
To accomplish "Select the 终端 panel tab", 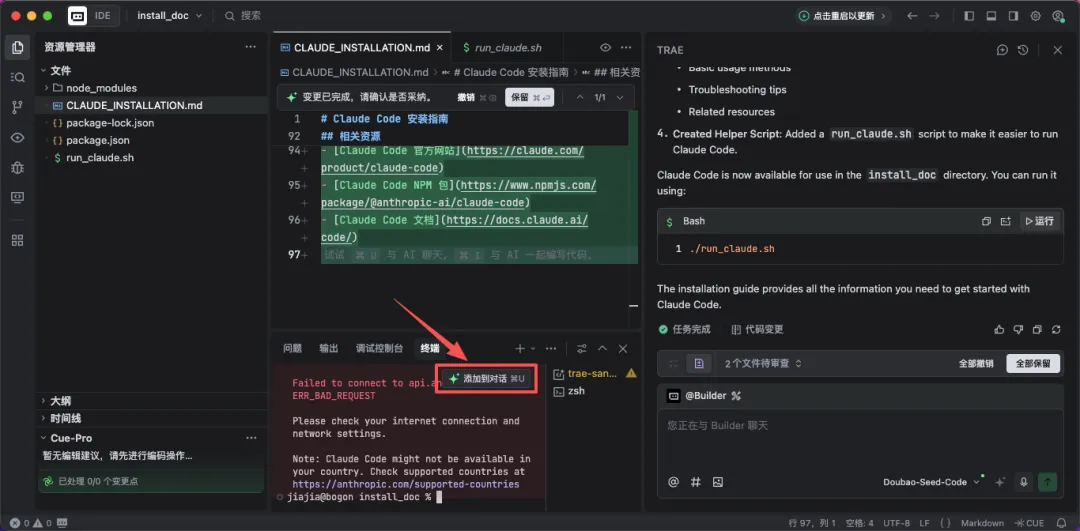I will pyautogui.click(x=430, y=348).
